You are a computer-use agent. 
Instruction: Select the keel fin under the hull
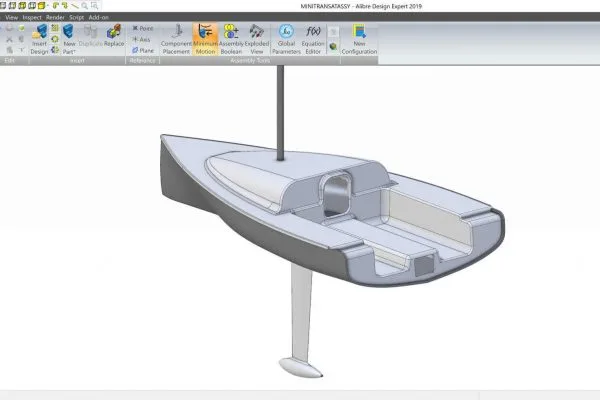[x=302, y=312]
